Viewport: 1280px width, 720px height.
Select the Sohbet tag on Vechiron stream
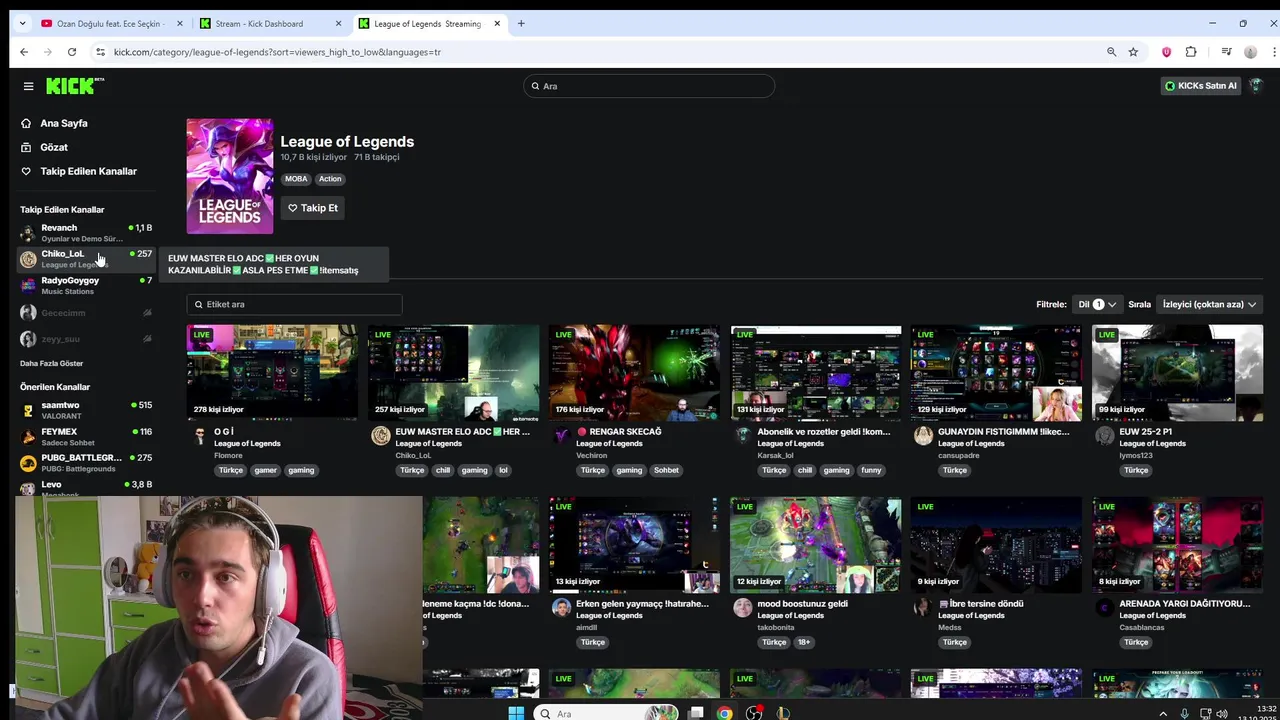[666, 470]
